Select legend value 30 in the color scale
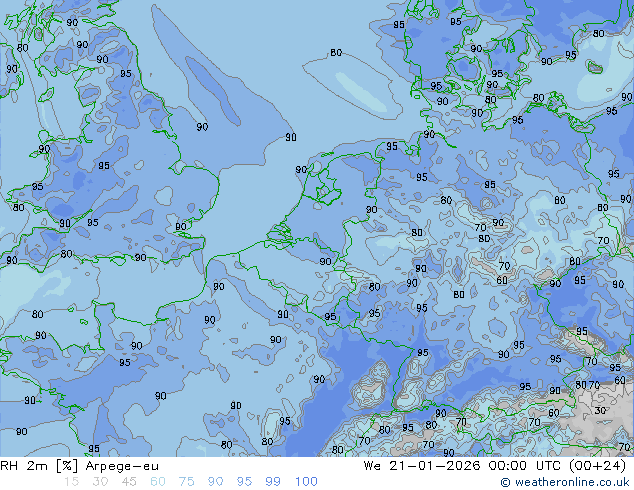 (x=100, y=482)
